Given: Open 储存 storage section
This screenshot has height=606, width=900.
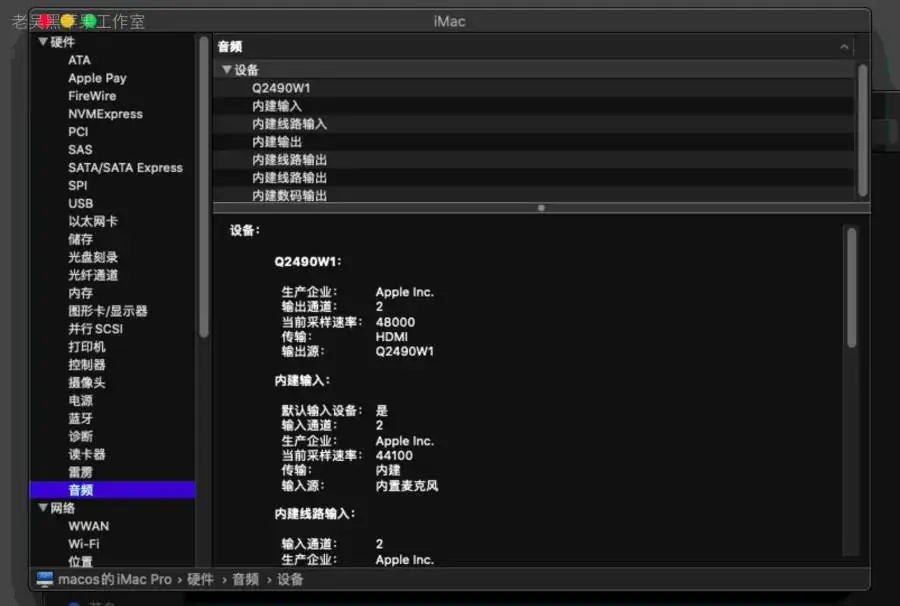Looking at the screenshot, I should 80,239.
